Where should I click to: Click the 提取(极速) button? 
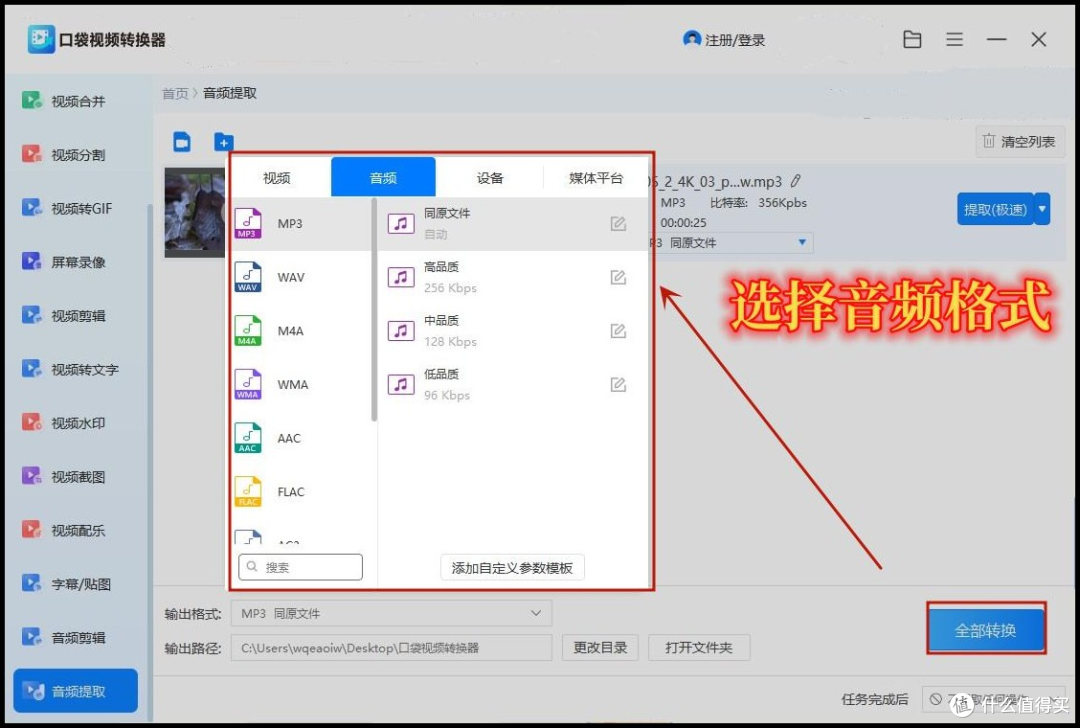point(995,209)
